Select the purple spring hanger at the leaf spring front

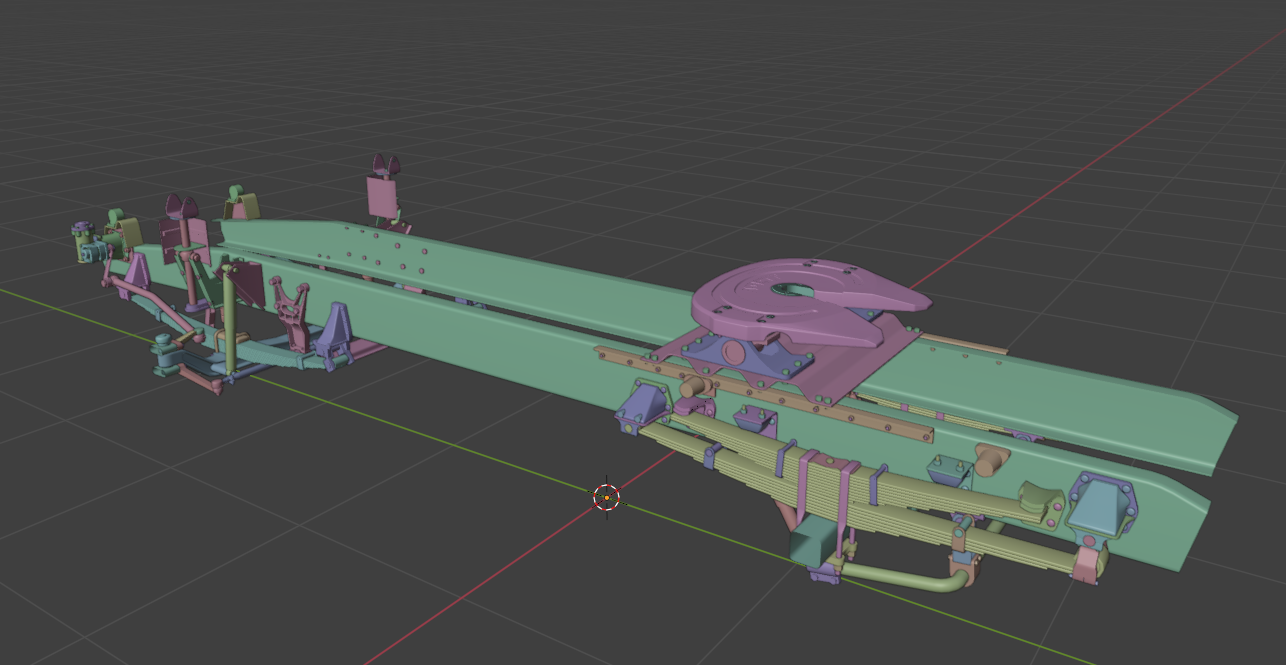click(x=640, y=407)
